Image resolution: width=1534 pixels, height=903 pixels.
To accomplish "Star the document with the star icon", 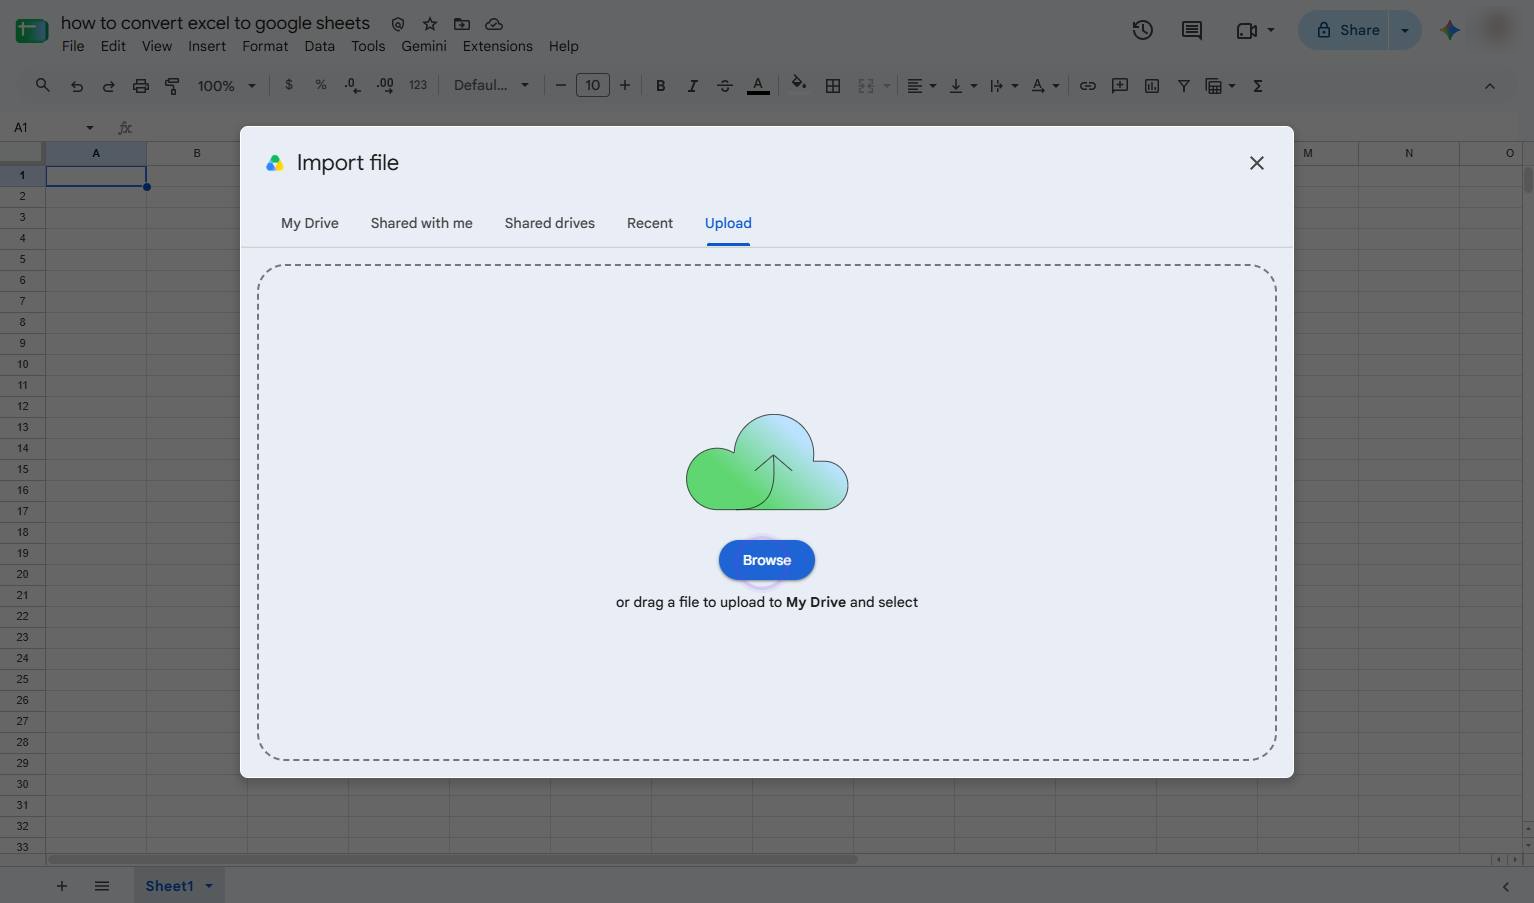I will click(430, 24).
